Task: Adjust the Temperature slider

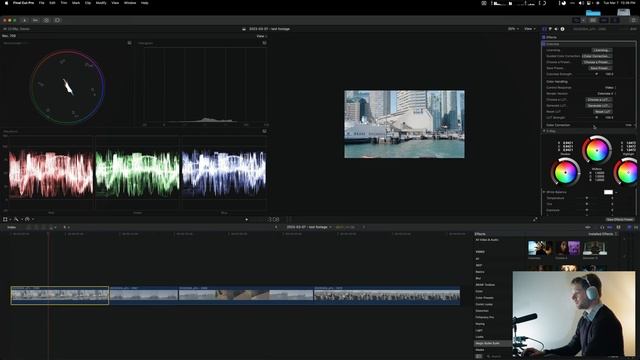Action: pos(587,198)
